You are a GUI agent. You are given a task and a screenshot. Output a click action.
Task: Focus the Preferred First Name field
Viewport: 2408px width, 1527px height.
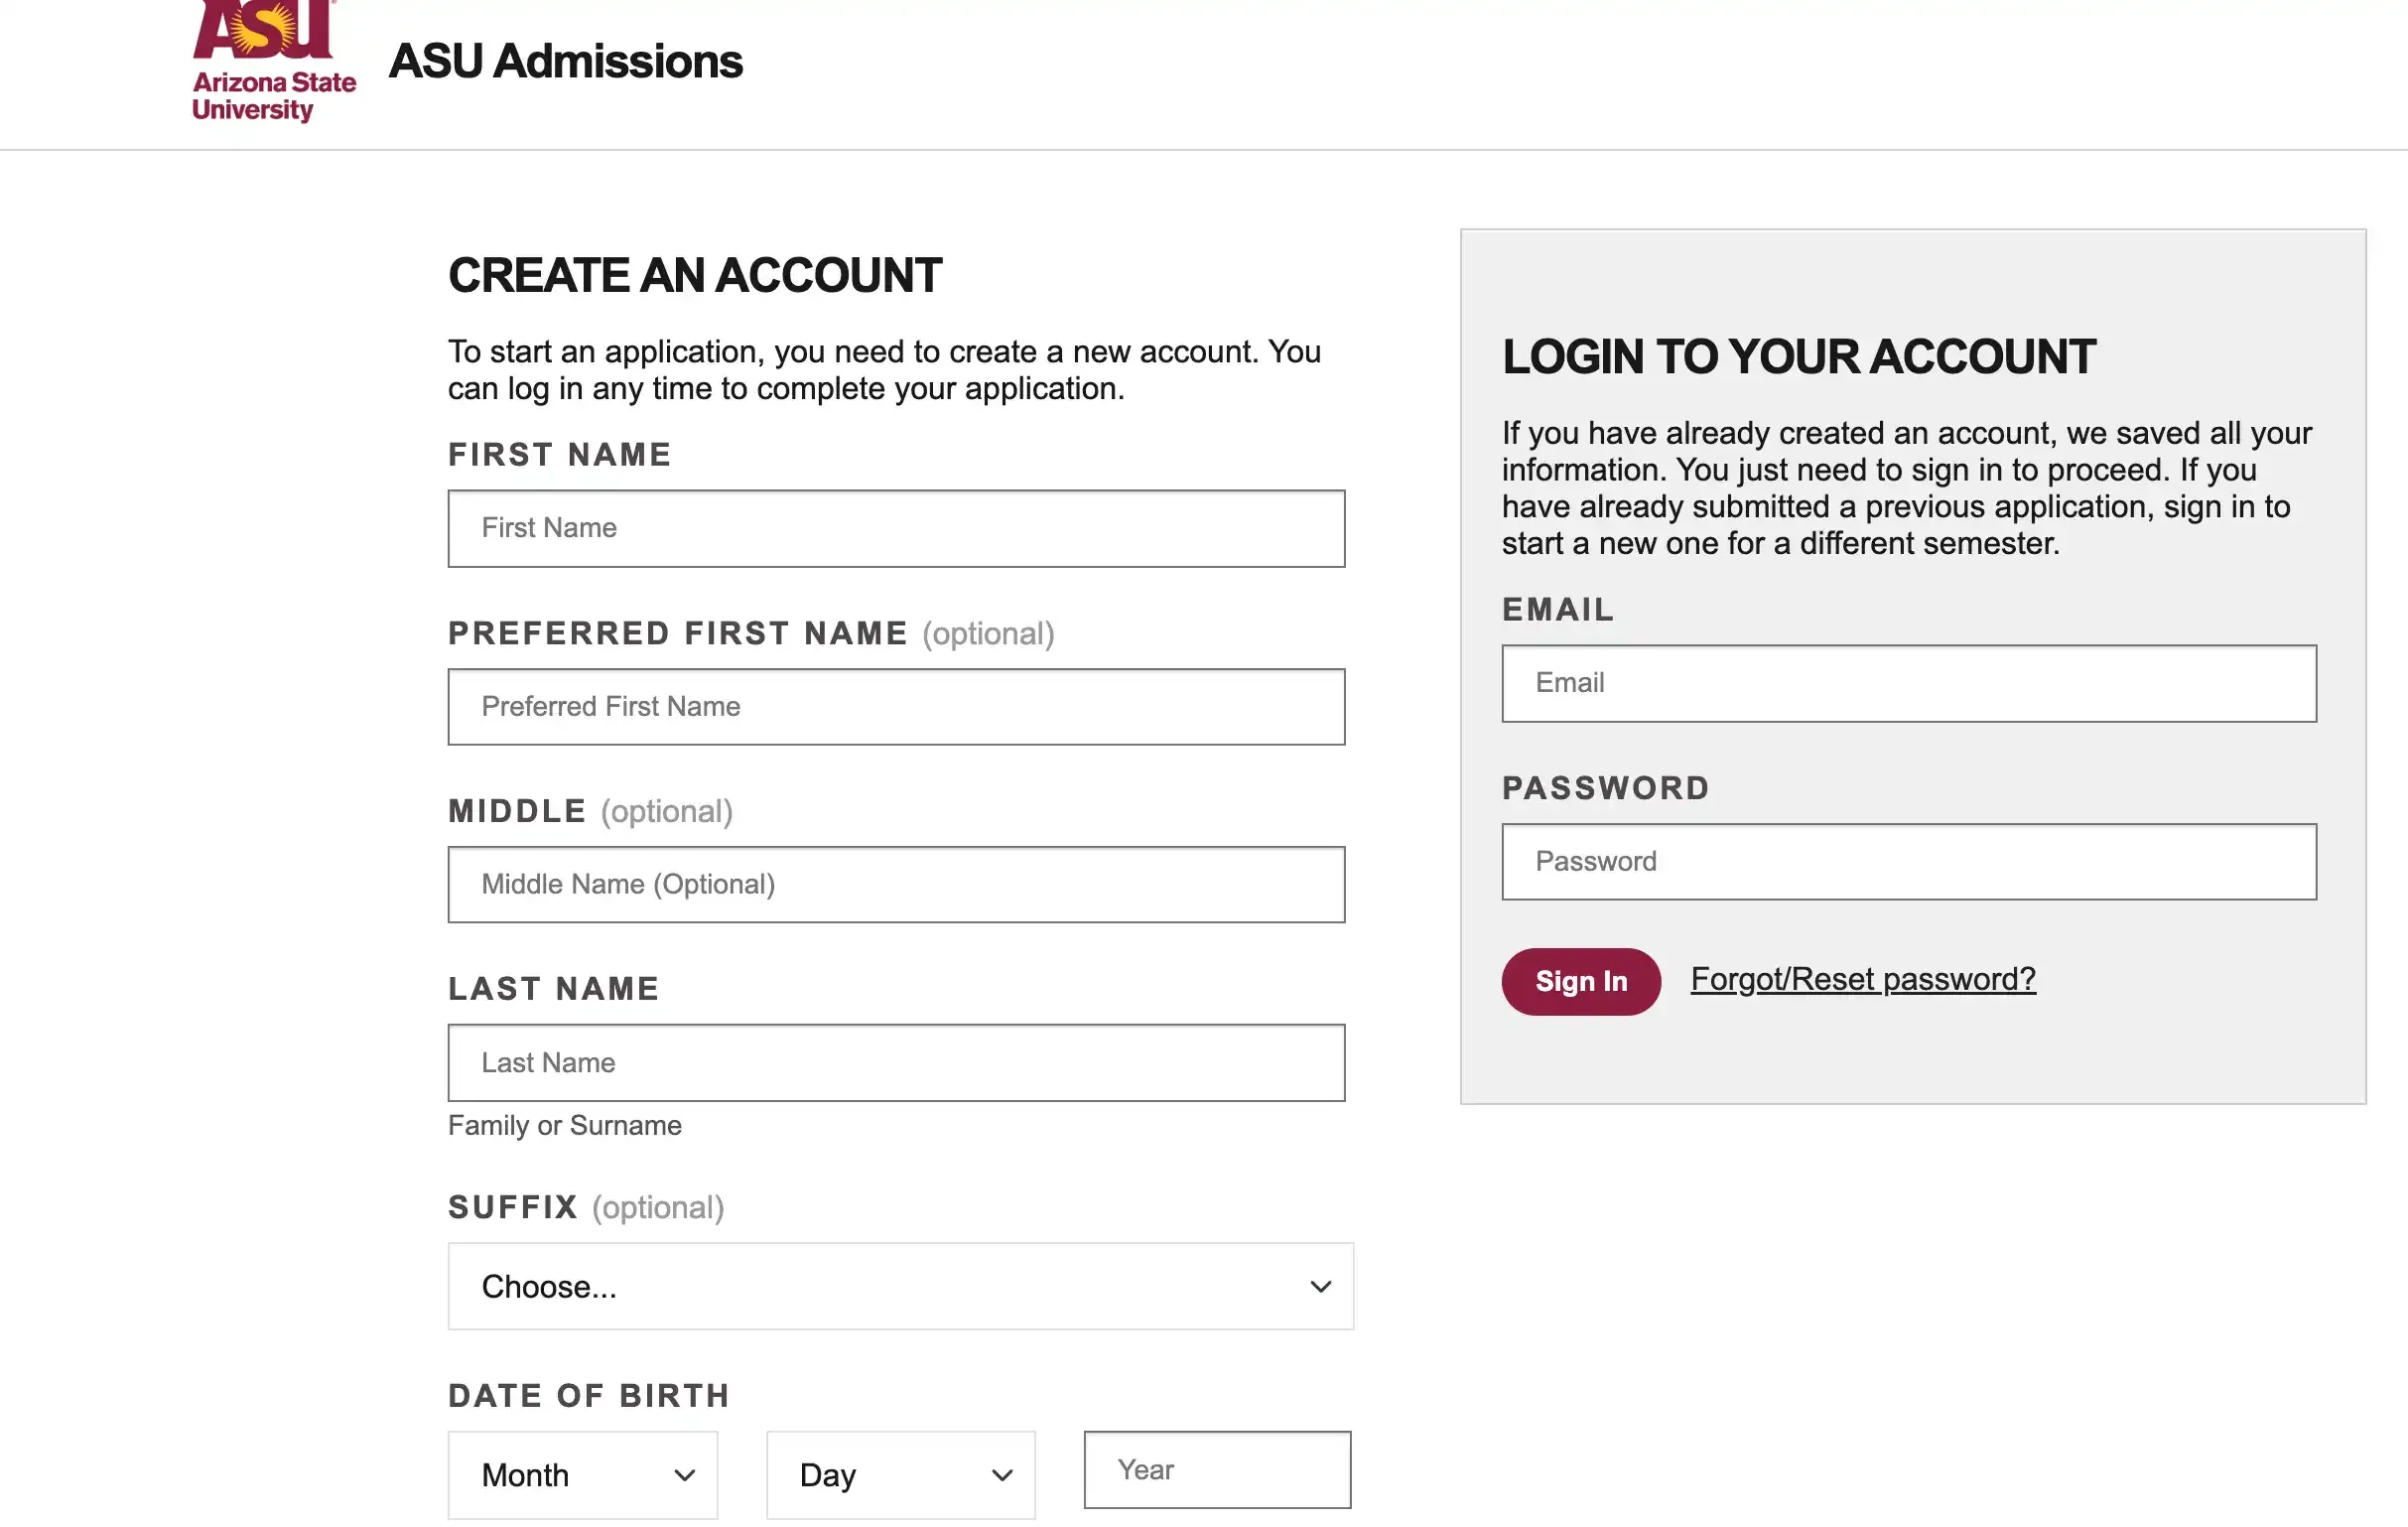pyautogui.click(x=896, y=707)
